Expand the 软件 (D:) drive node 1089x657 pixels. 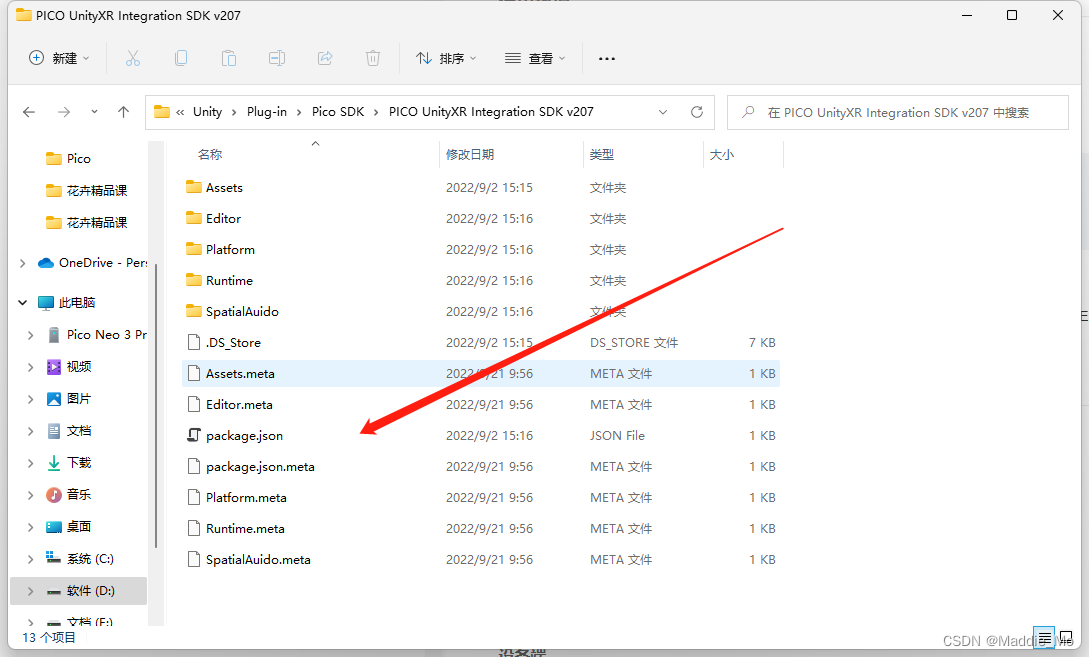[31, 590]
